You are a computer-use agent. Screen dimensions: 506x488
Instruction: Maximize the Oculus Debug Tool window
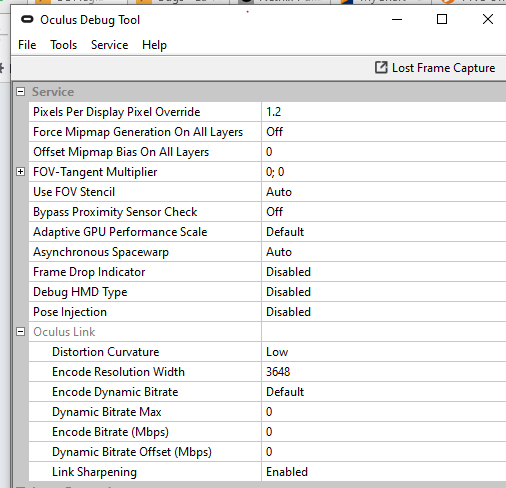(442, 19)
